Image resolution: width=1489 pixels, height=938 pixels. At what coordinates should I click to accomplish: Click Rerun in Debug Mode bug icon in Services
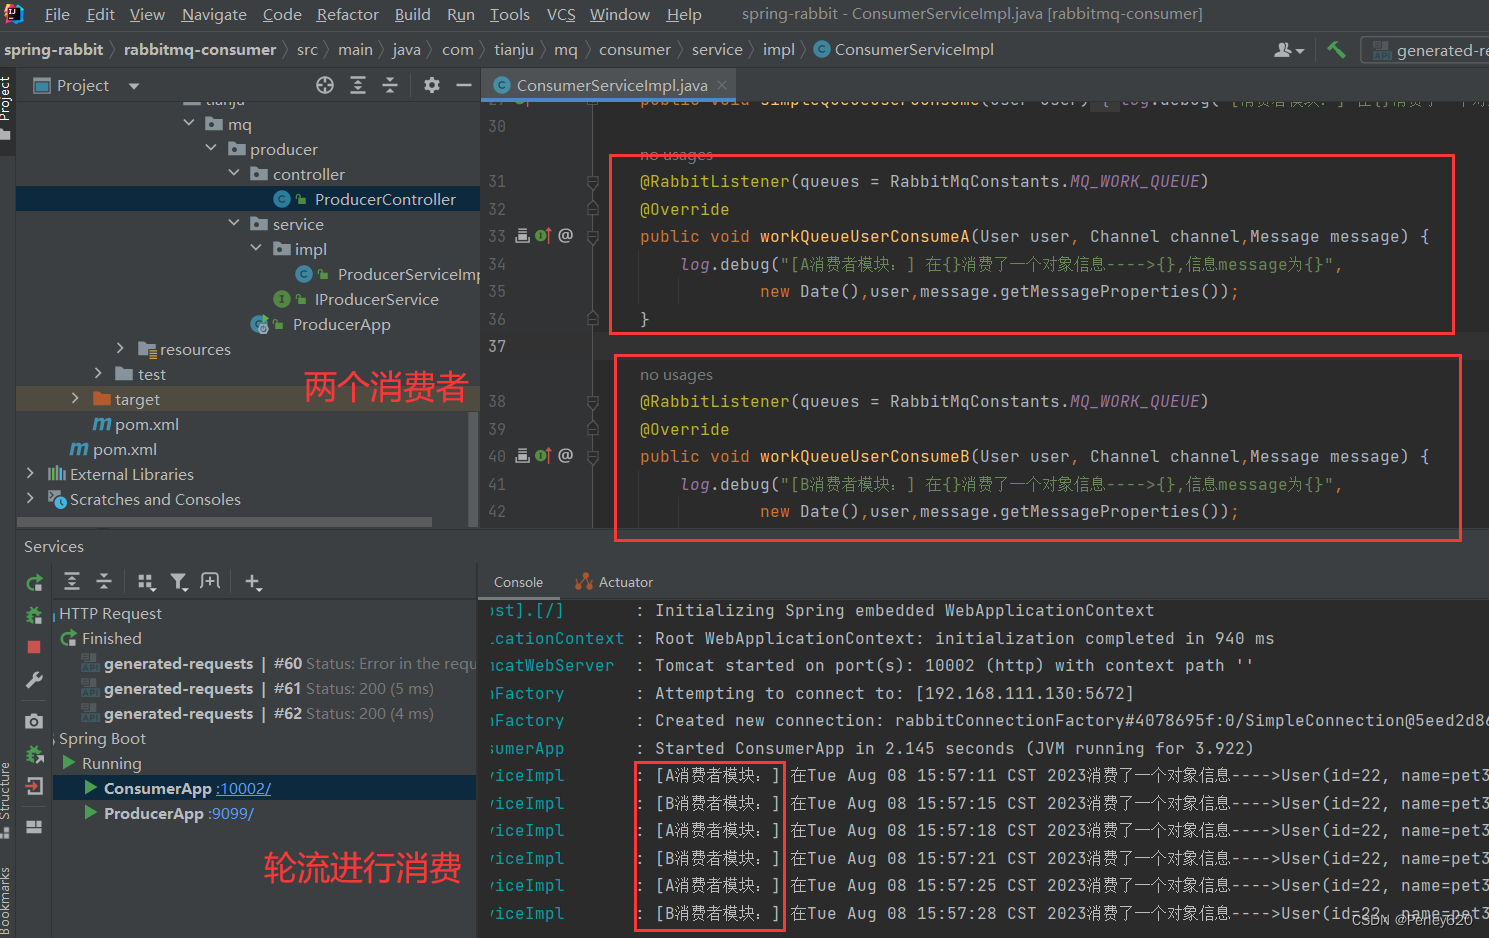34,614
